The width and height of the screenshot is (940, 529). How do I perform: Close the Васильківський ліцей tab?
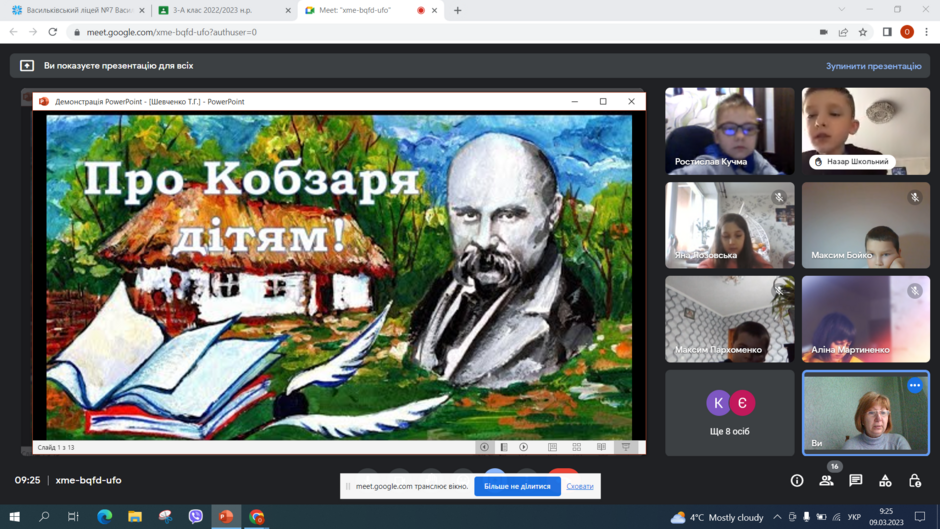pos(141,10)
